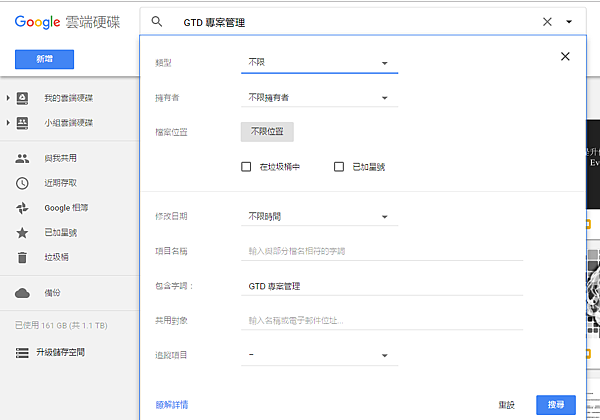Check the 已加星號 checkbox in search filters
The height and width of the screenshot is (420, 600).
pyautogui.click(x=339, y=167)
